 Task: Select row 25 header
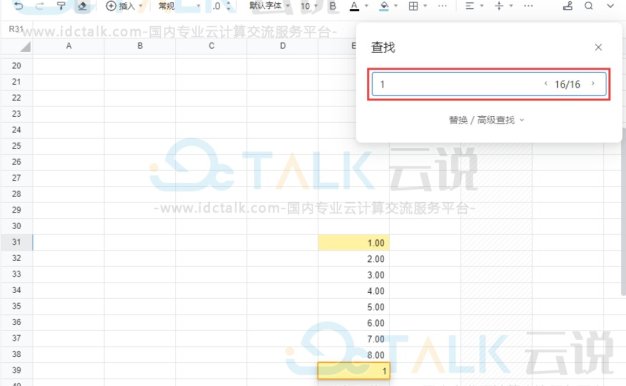click(16, 146)
